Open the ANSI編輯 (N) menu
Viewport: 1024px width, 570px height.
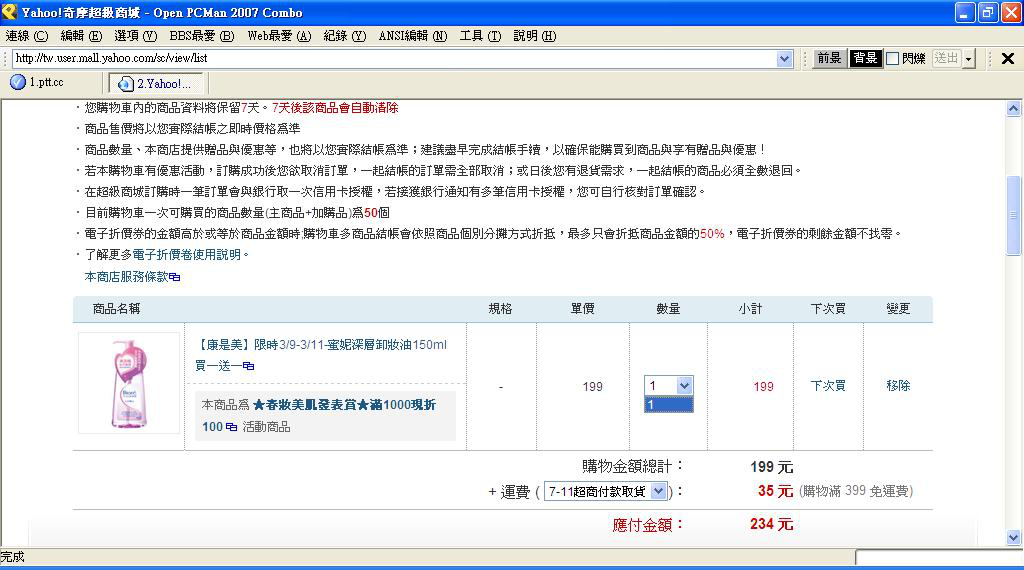coord(413,36)
